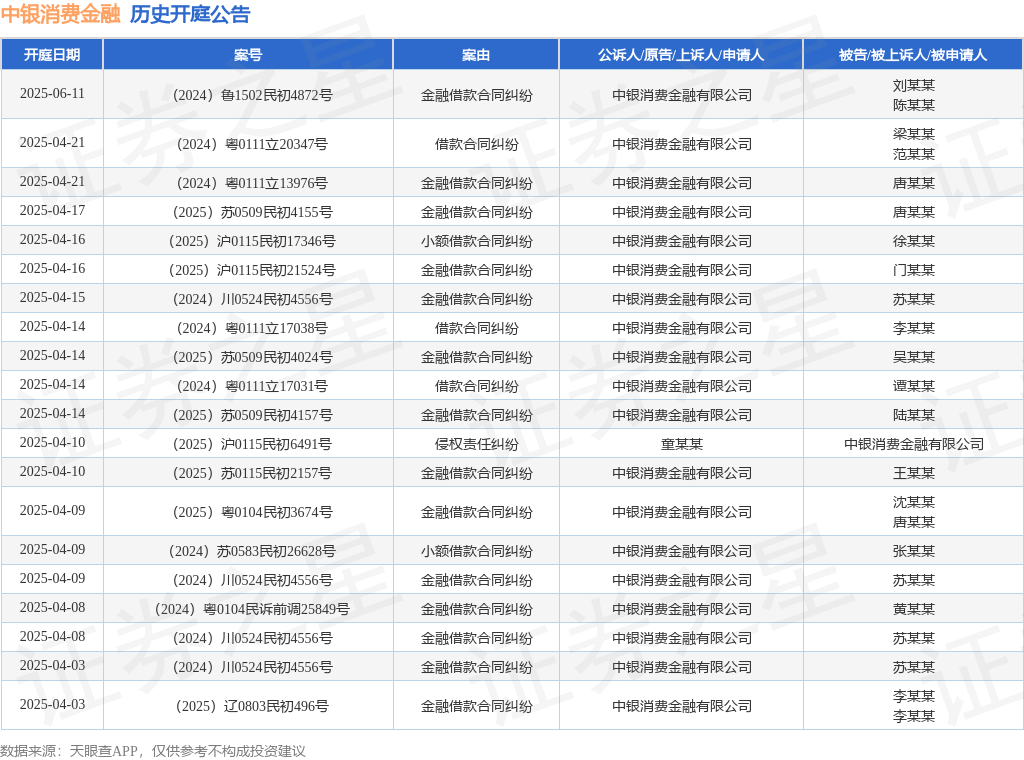Open case 苏0583民初26628号
This screenshot has width=1024, height=760.
(253, 552)
